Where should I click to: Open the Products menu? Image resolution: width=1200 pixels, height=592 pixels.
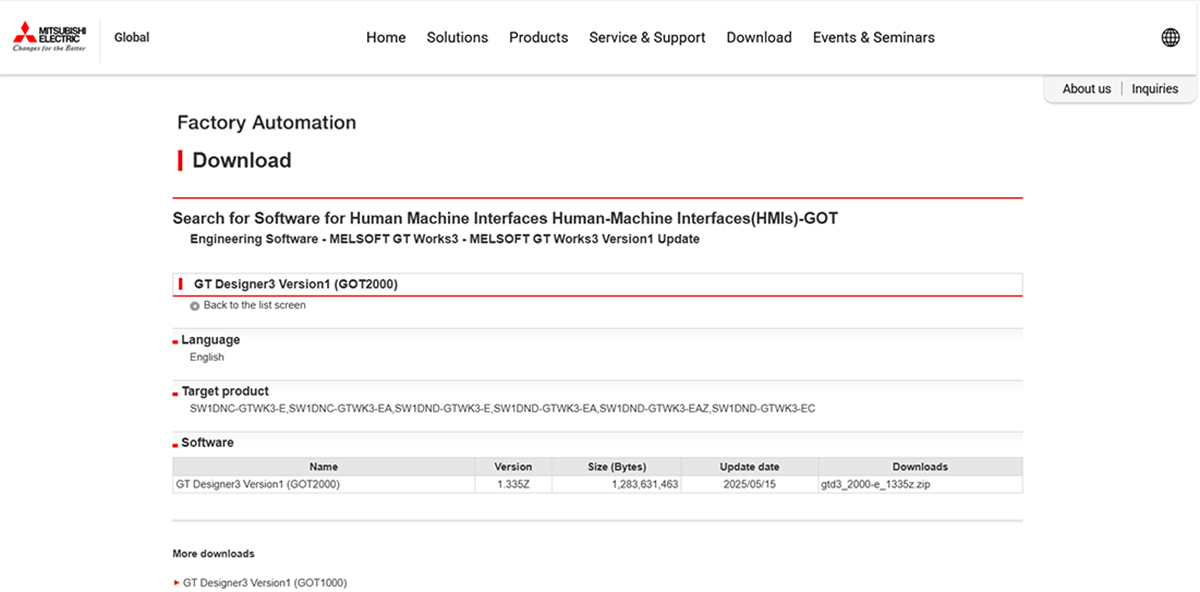pos(538,38)
